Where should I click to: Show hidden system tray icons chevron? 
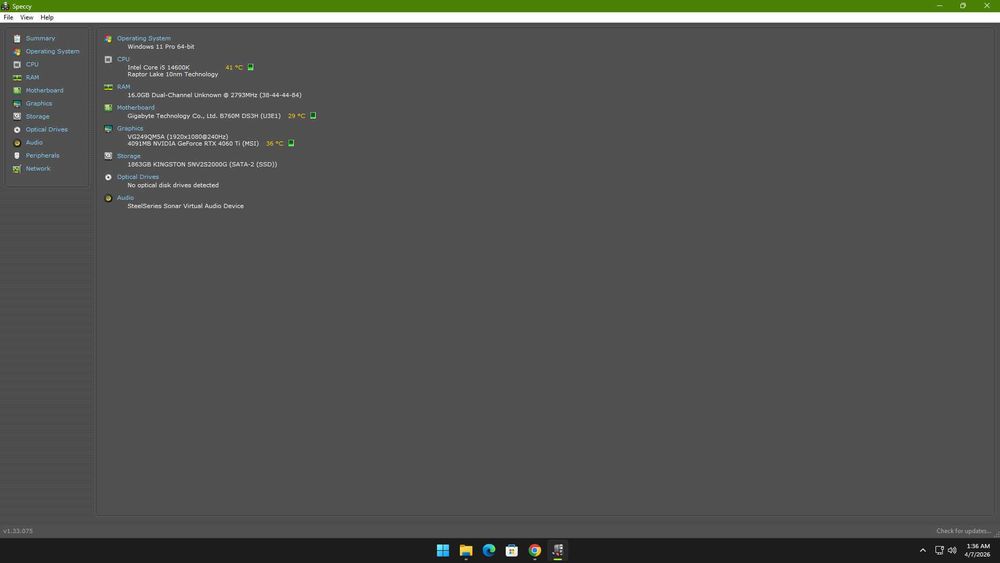pyautogui.click(x=922, y=550)
